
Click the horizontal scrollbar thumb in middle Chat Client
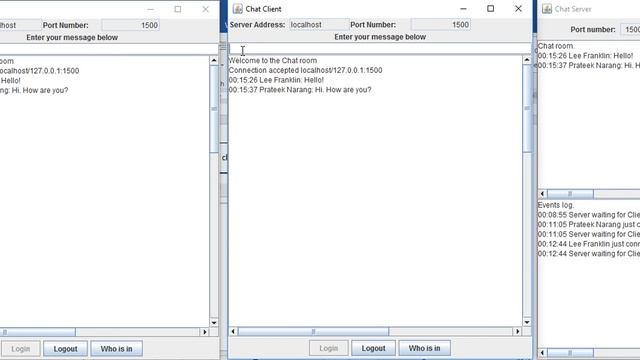tap(313, 331)
